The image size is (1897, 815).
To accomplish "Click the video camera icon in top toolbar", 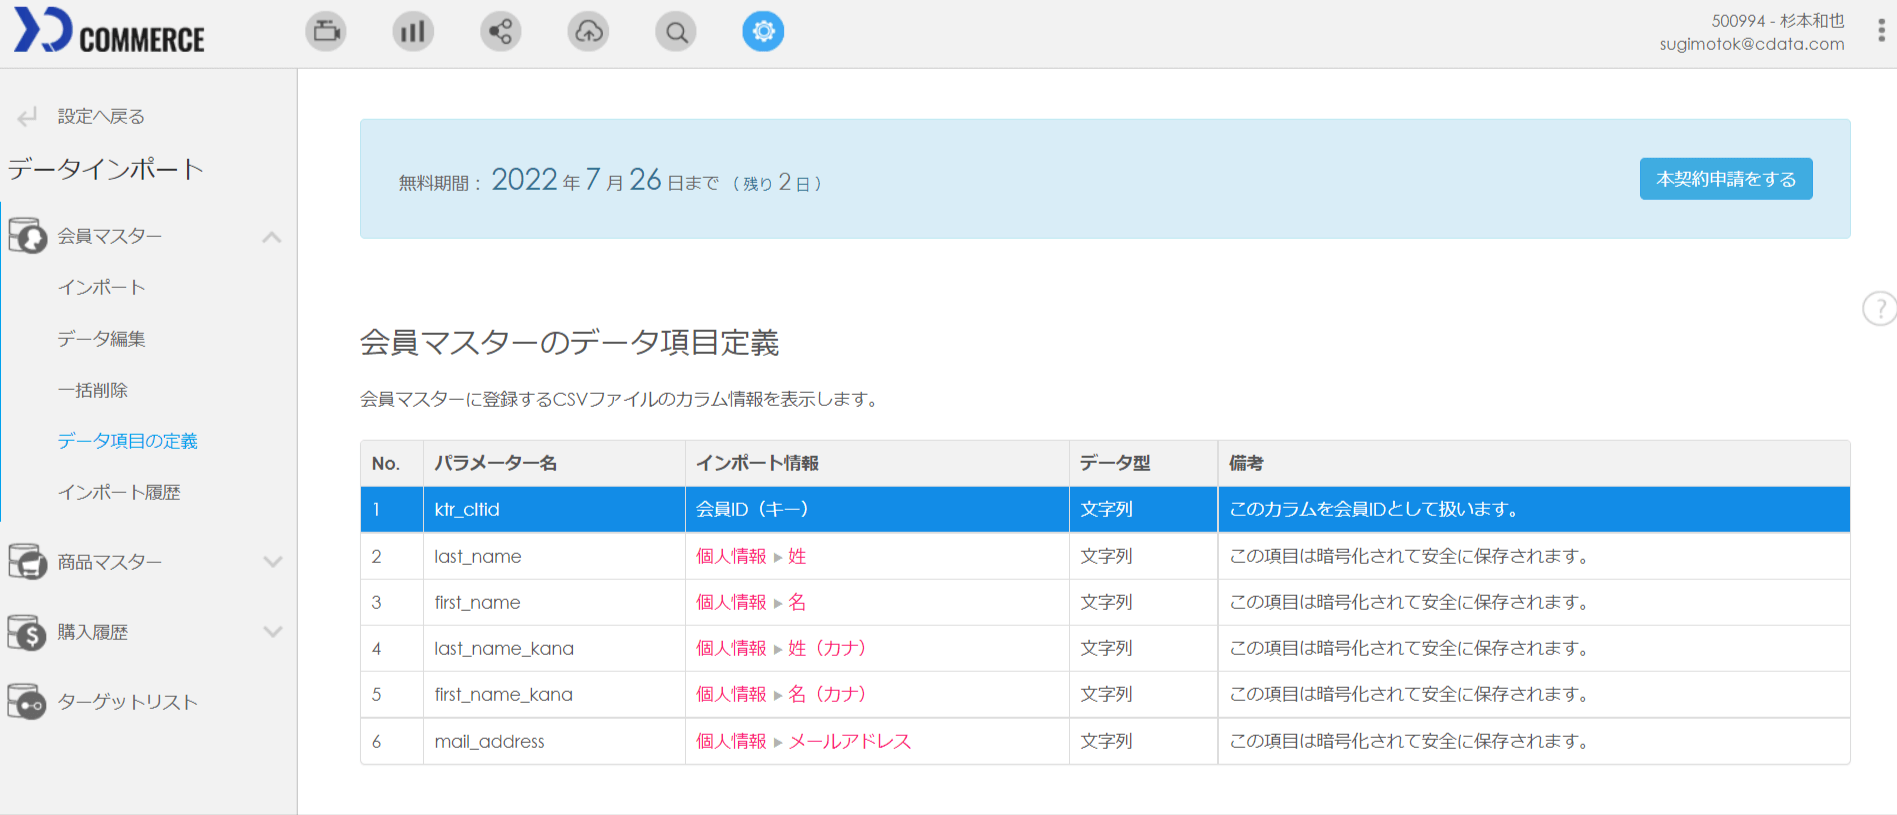I will (326, 32).
